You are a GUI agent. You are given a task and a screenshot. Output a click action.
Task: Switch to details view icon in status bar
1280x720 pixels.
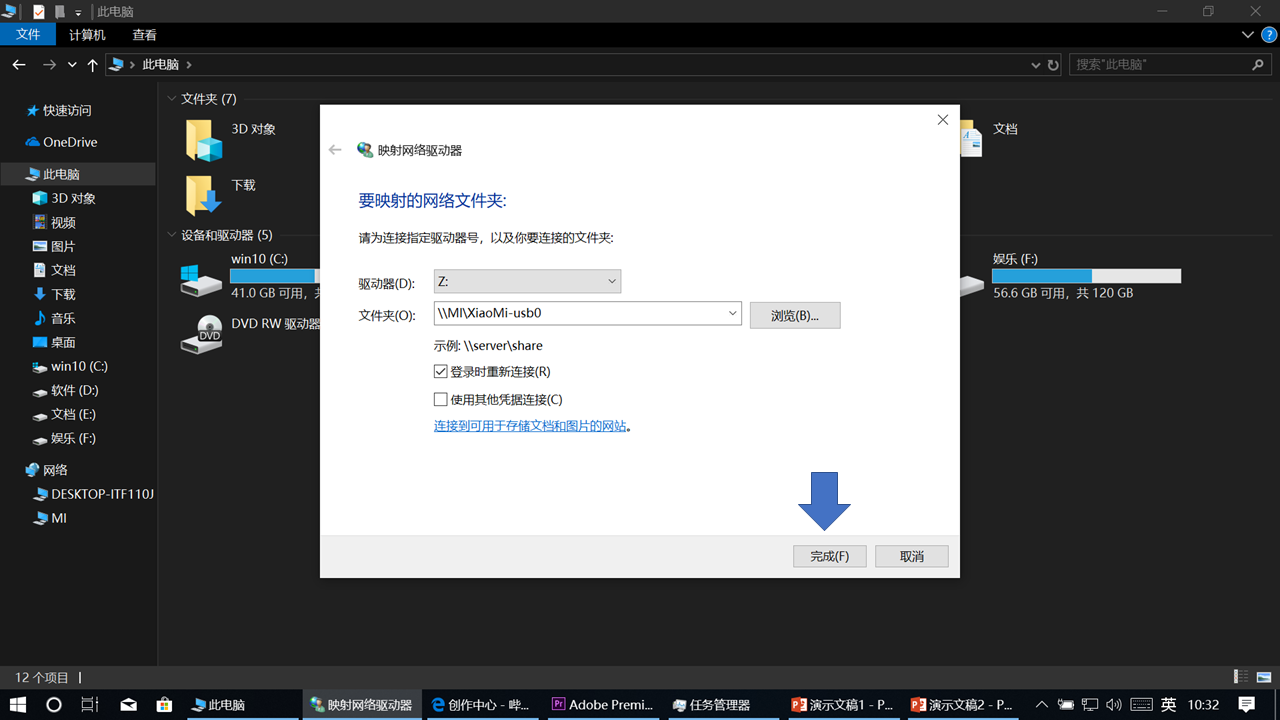[x=1241, y=677]
